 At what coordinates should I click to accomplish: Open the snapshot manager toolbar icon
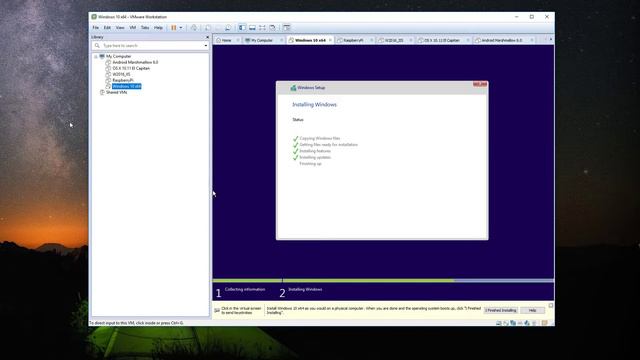[x=228, y=28]
